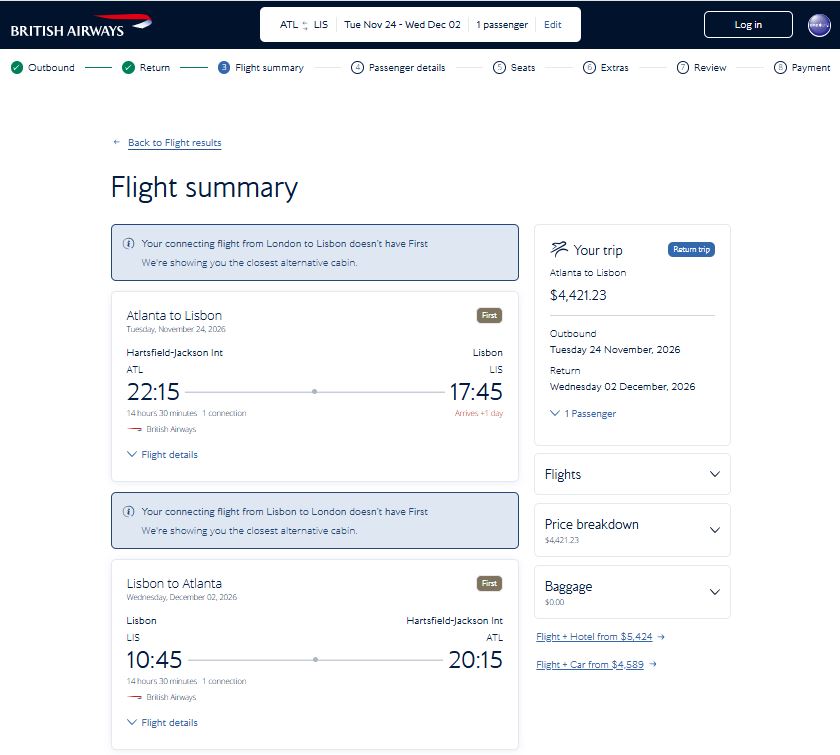The height and width of the screenshot is (755, 840).
Task: Expand Flight details for Lisbon to Atlanta
Action: click(162, 722)
